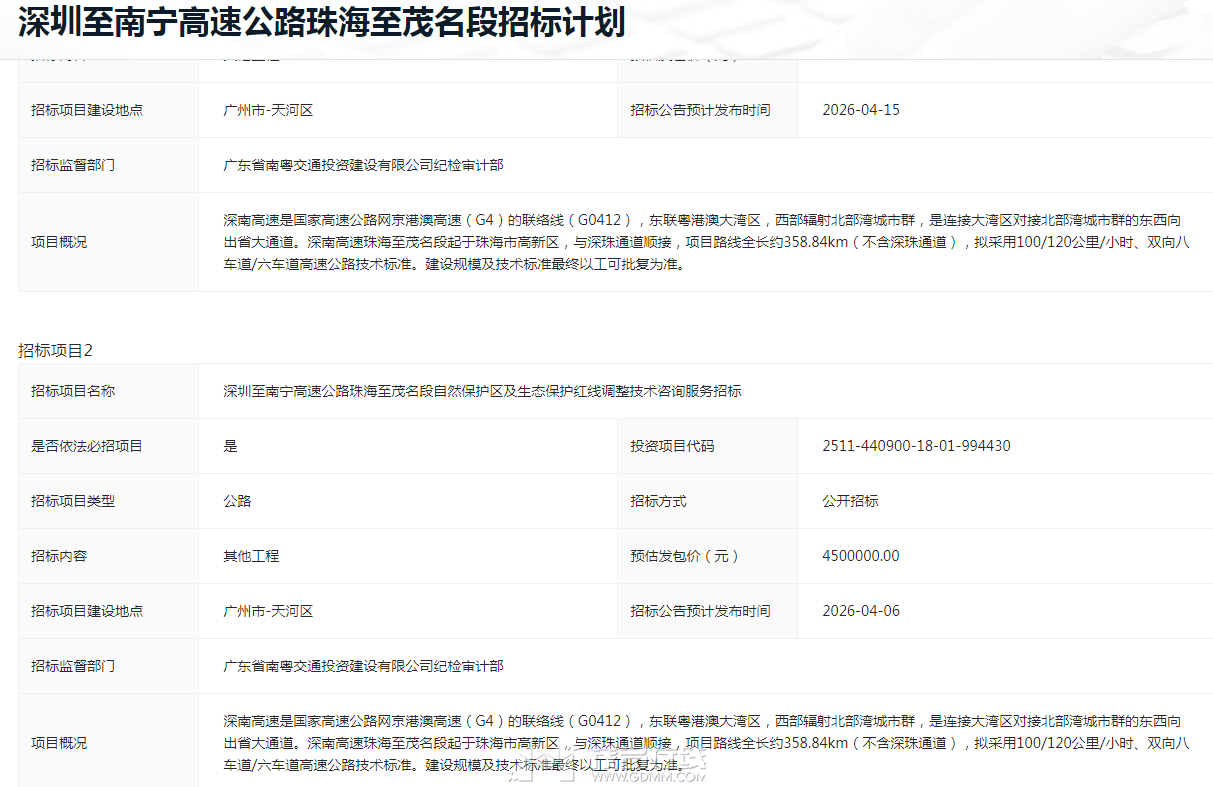Screen dimensions: 1213x787
Task: Click the 公路 project type value
Action: pos(237,501)
